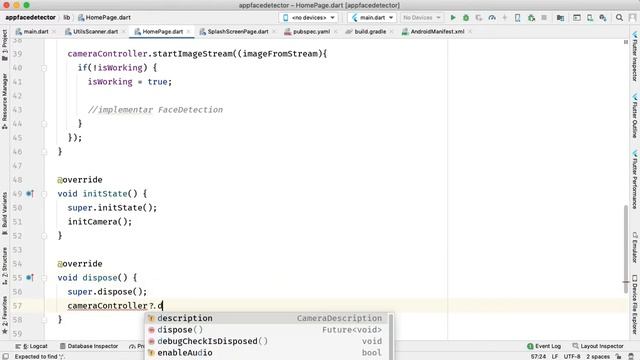The width and height of the screenshot is (640, 360).
Task: Open the Project Structure folder icon
Action: (560, 18)
